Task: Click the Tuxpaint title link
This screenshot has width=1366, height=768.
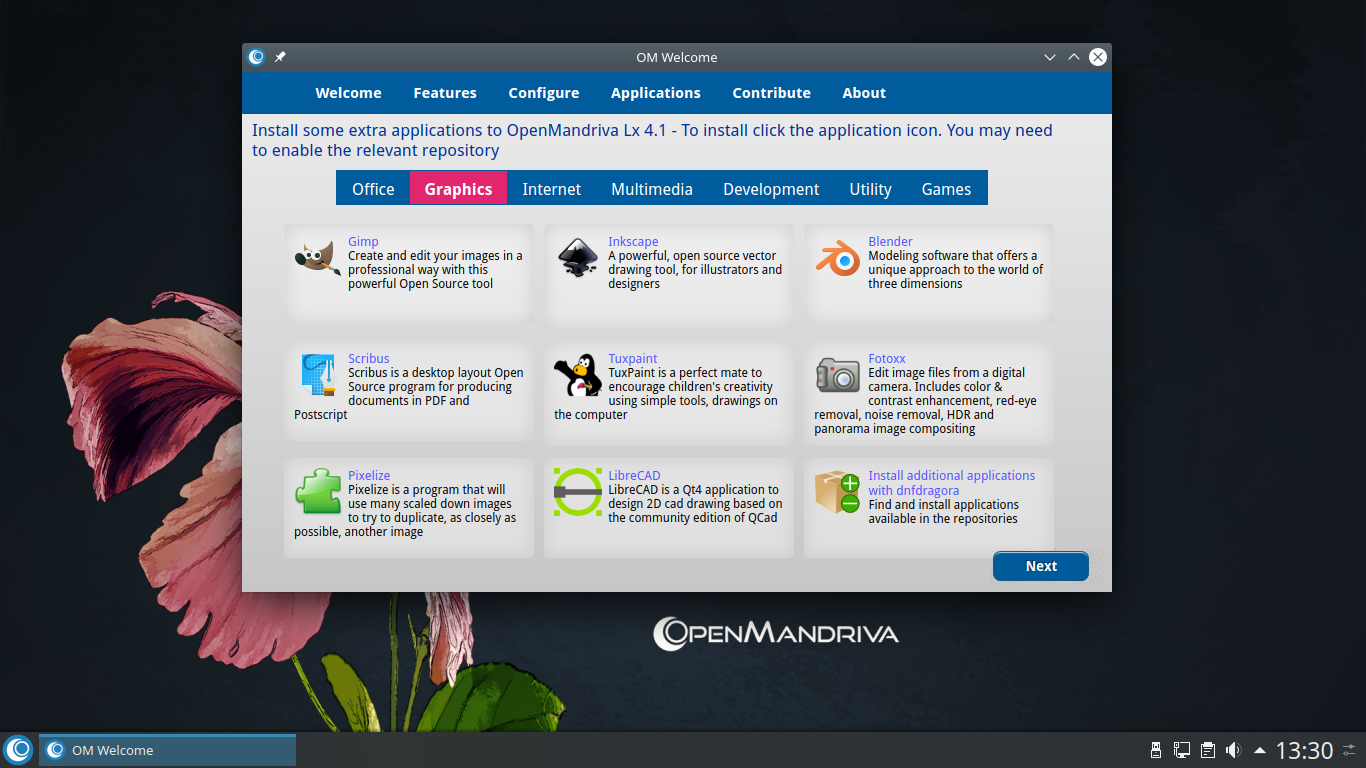Action: (633, 359)
